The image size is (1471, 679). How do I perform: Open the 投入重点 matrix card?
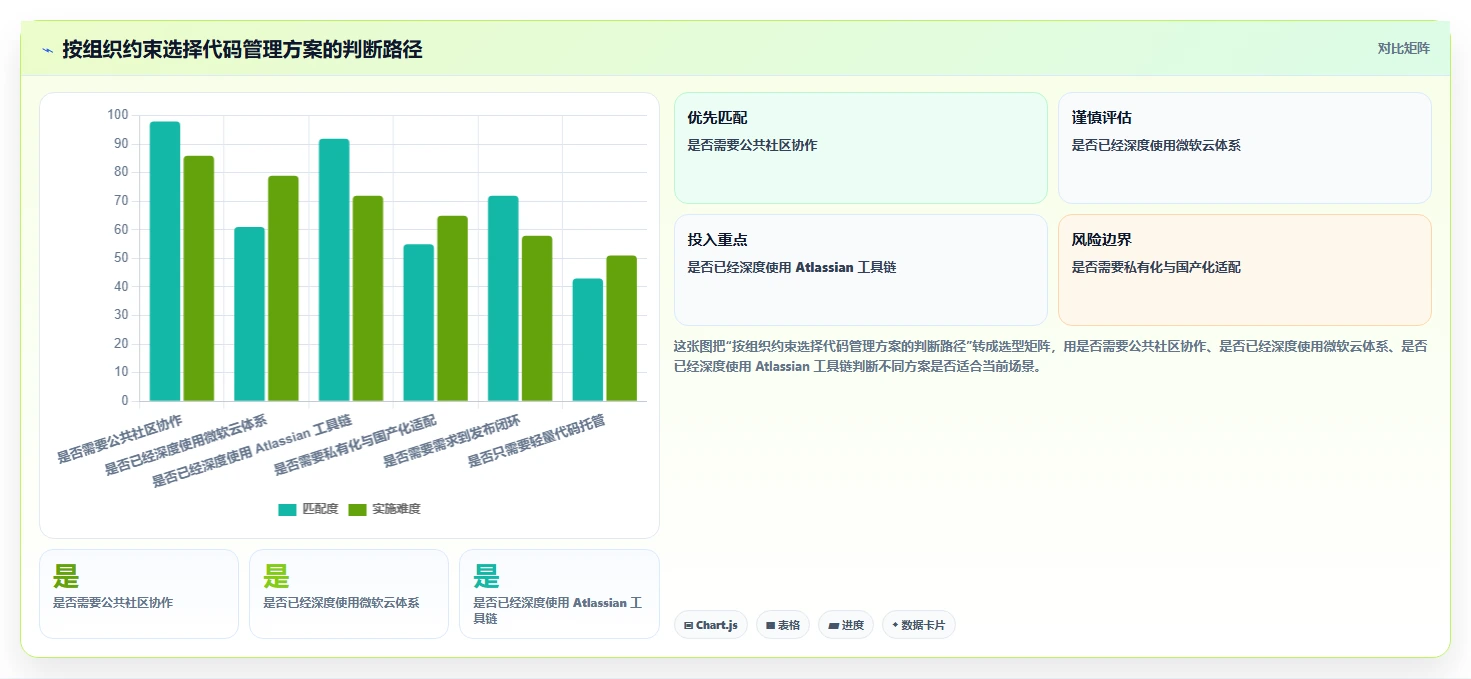tap(861, 270)
